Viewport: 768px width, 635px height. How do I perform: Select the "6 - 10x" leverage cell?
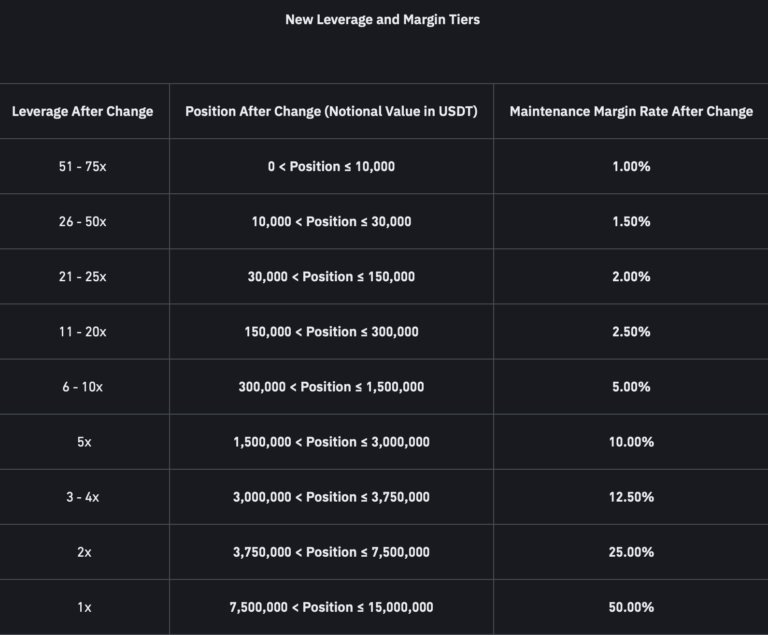83,386
